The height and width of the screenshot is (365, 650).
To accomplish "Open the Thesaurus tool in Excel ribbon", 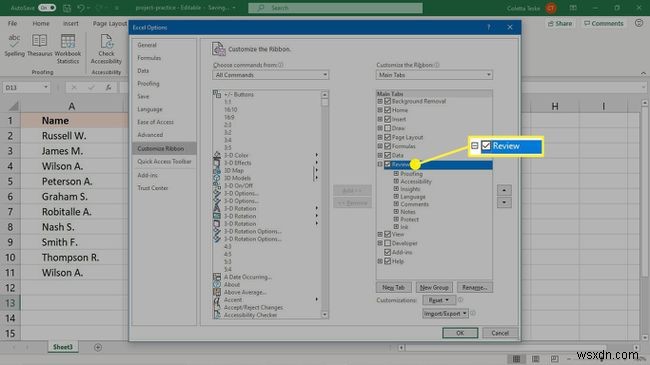I will [39, 45].
